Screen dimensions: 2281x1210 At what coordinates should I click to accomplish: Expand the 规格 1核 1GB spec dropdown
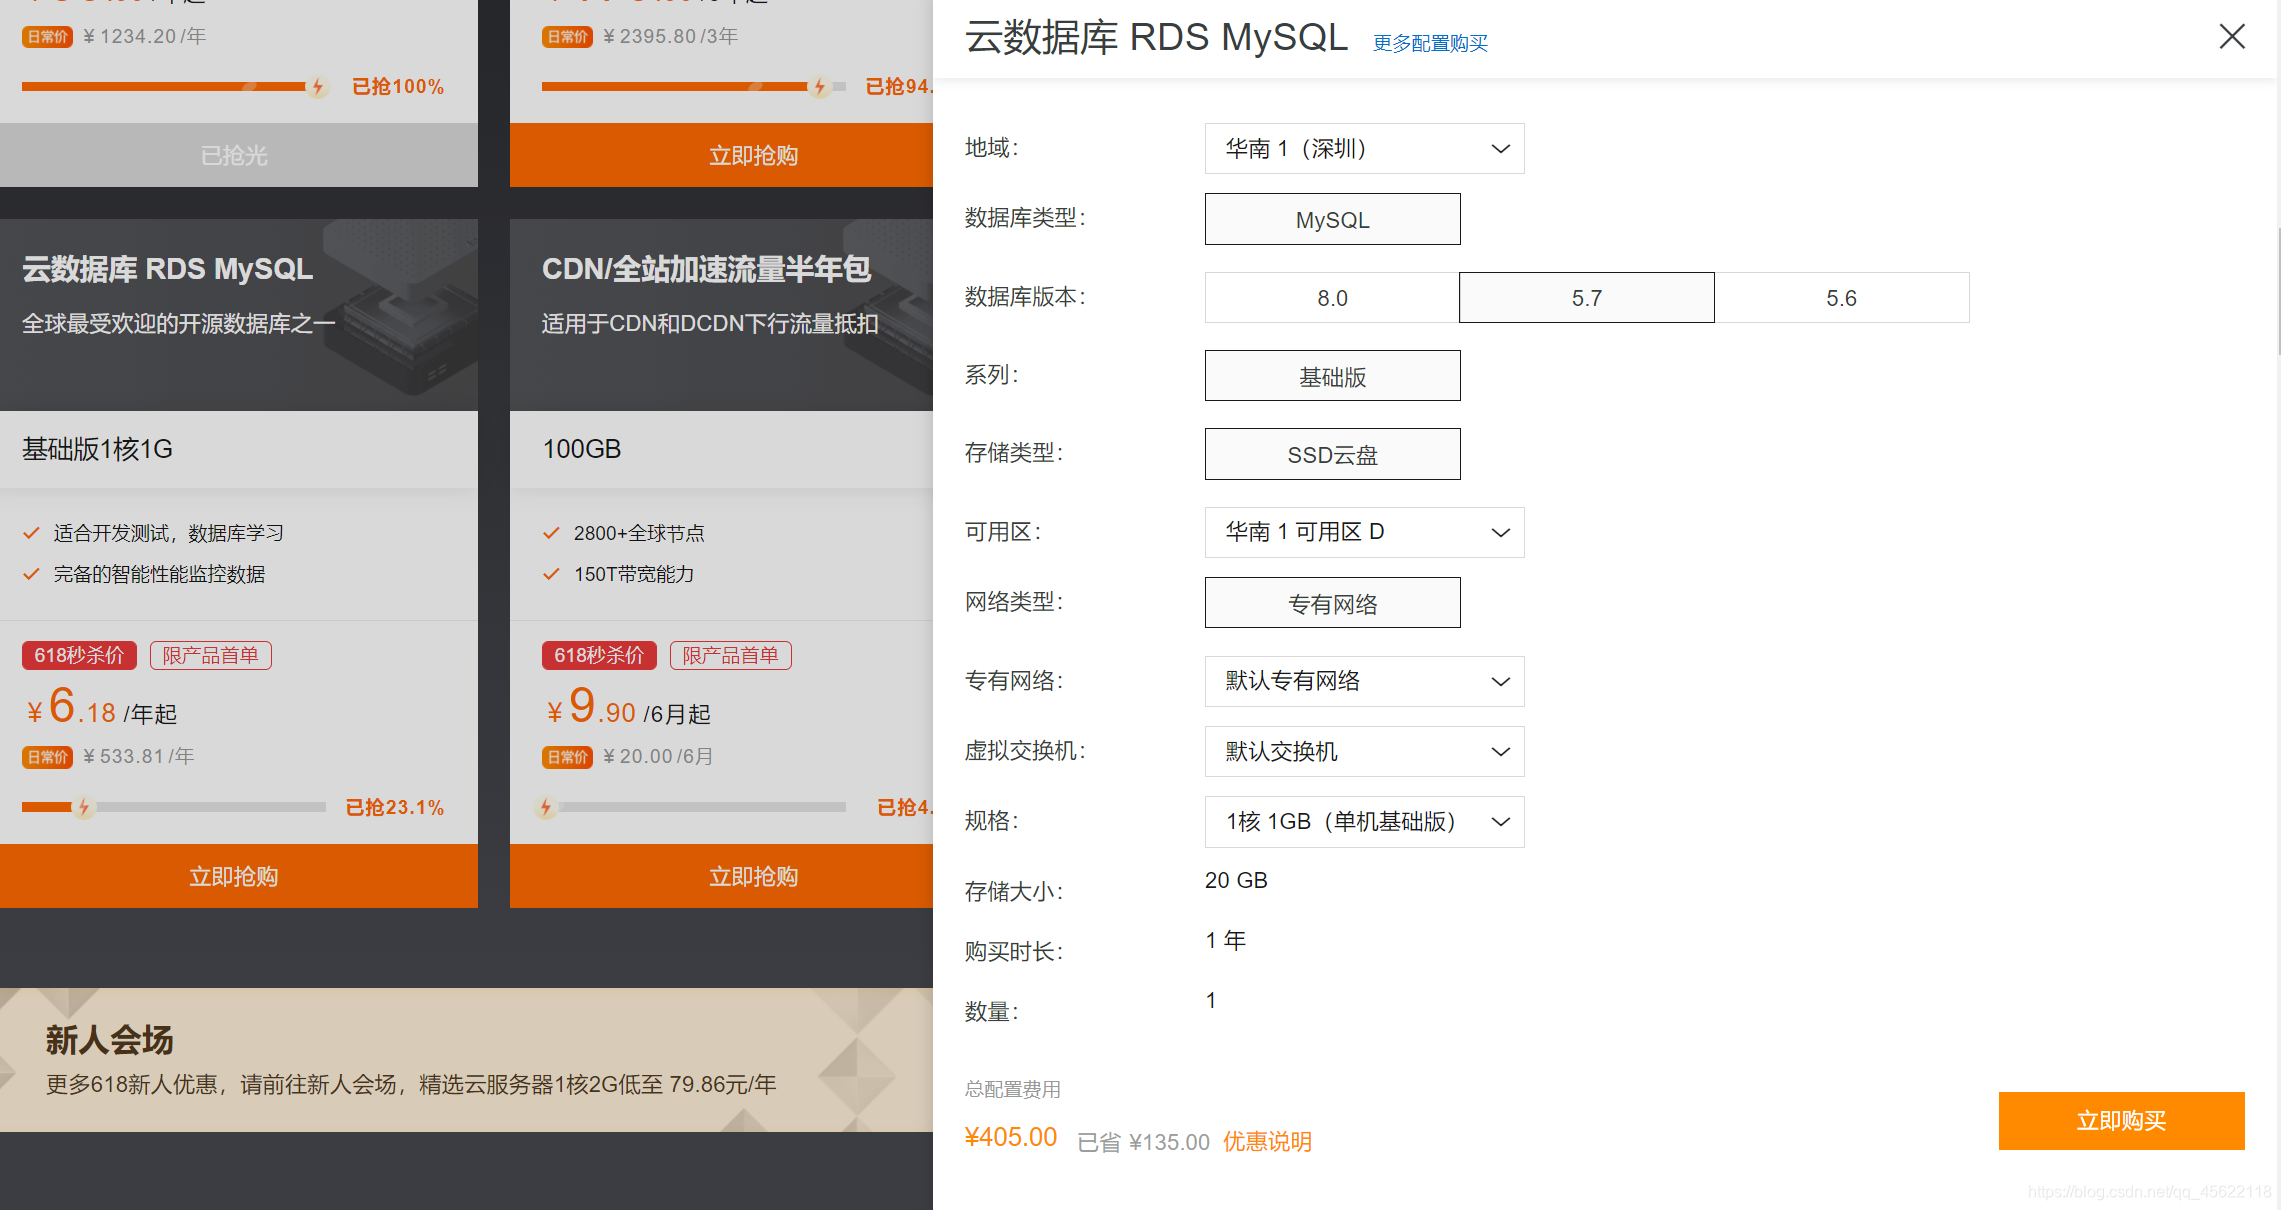coord(1364,822)
